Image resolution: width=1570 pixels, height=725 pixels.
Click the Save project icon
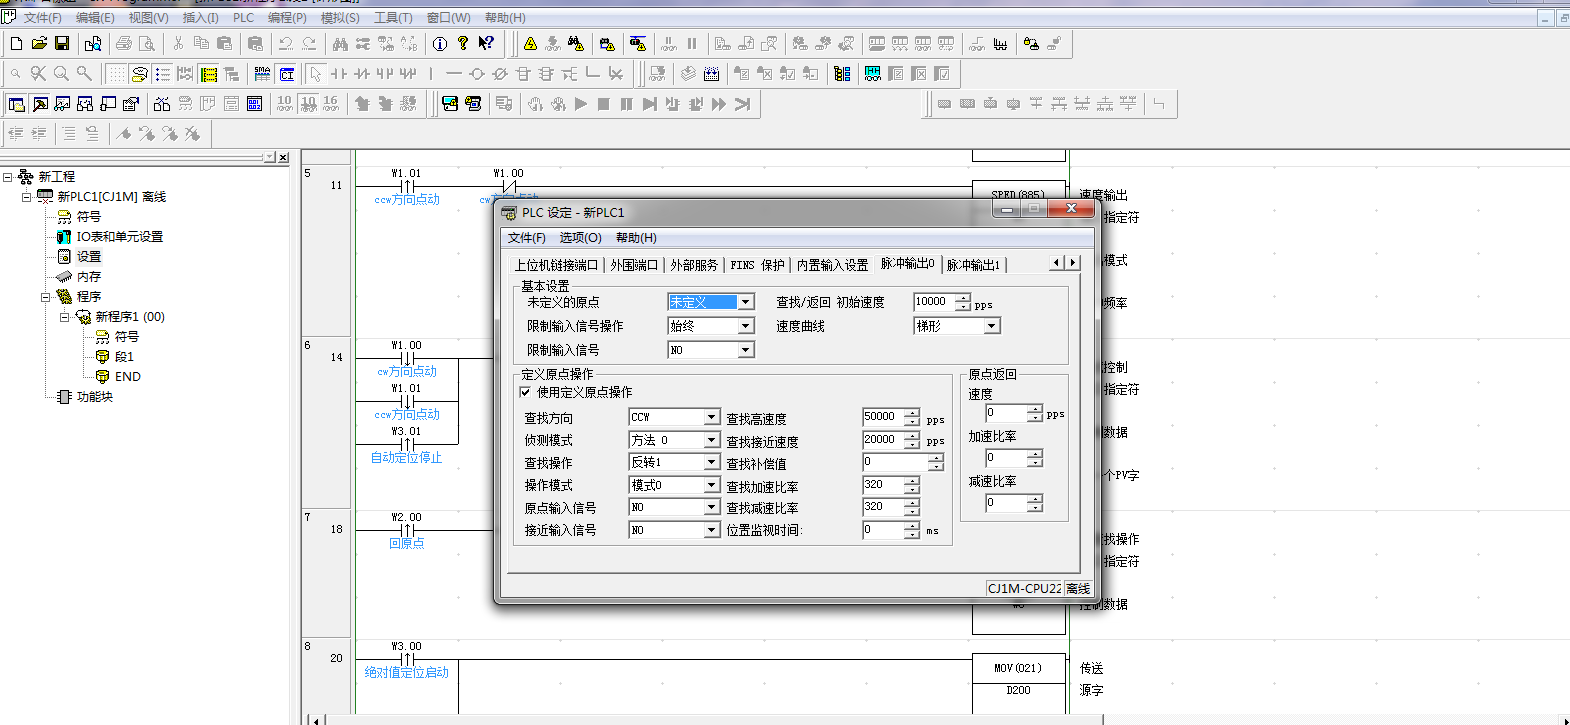click(62, 43)
